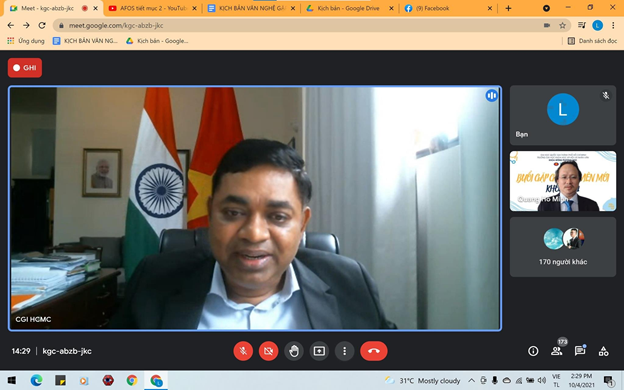
Task: Click the present now screen-share icon
Action: [x=319, y=351]
